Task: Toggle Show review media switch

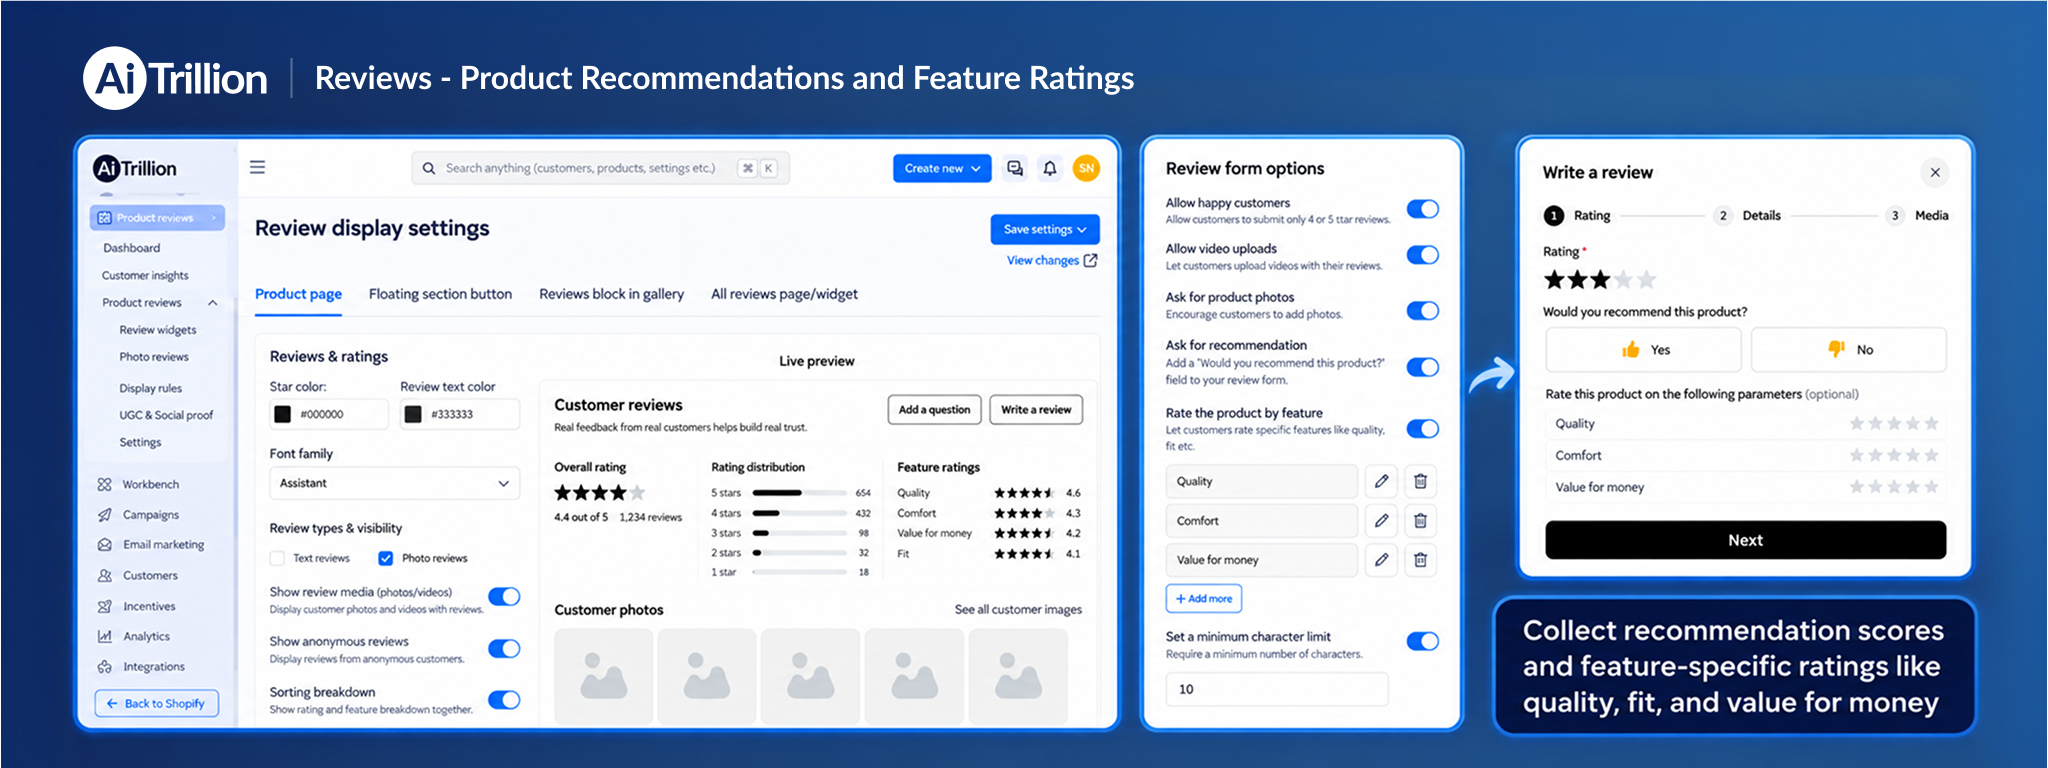Action: pyautogui.click(x=504, y=597)
